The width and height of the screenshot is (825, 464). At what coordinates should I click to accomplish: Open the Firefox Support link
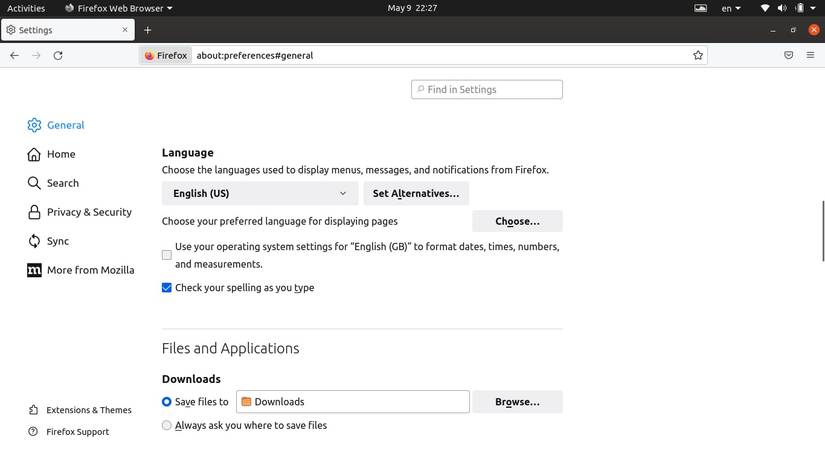coord(77,431)
